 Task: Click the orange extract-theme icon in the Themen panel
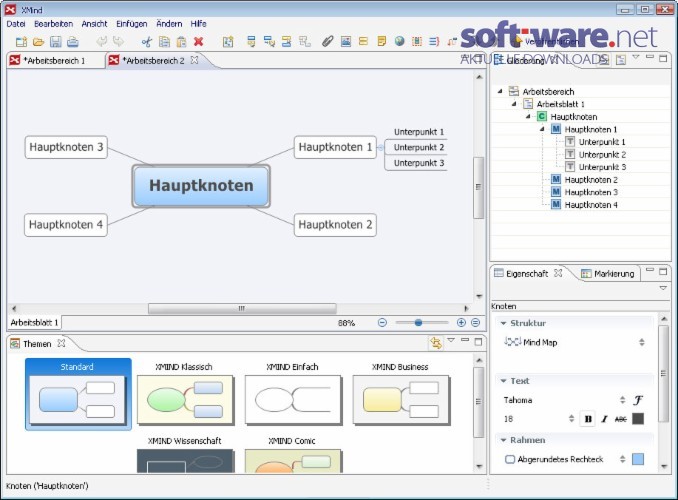pos(436,343)
